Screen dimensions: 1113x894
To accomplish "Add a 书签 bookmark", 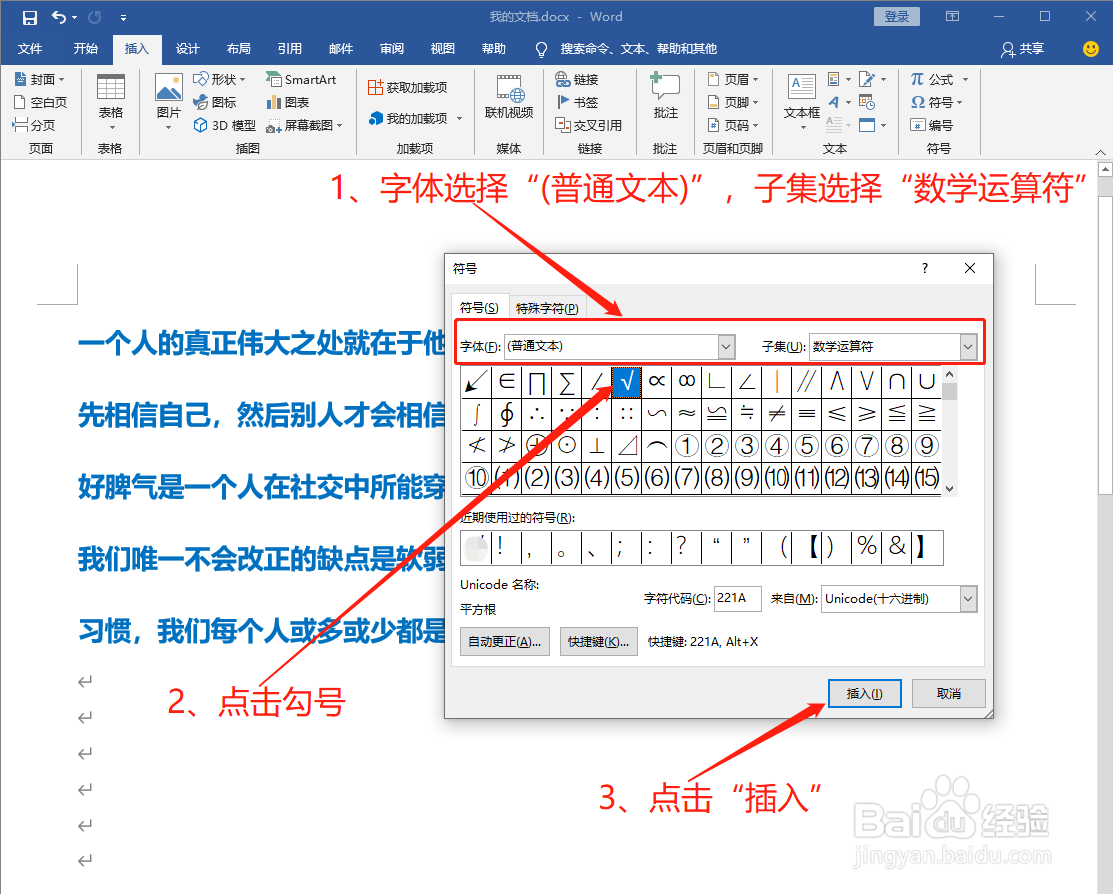I will pos(577,102).
